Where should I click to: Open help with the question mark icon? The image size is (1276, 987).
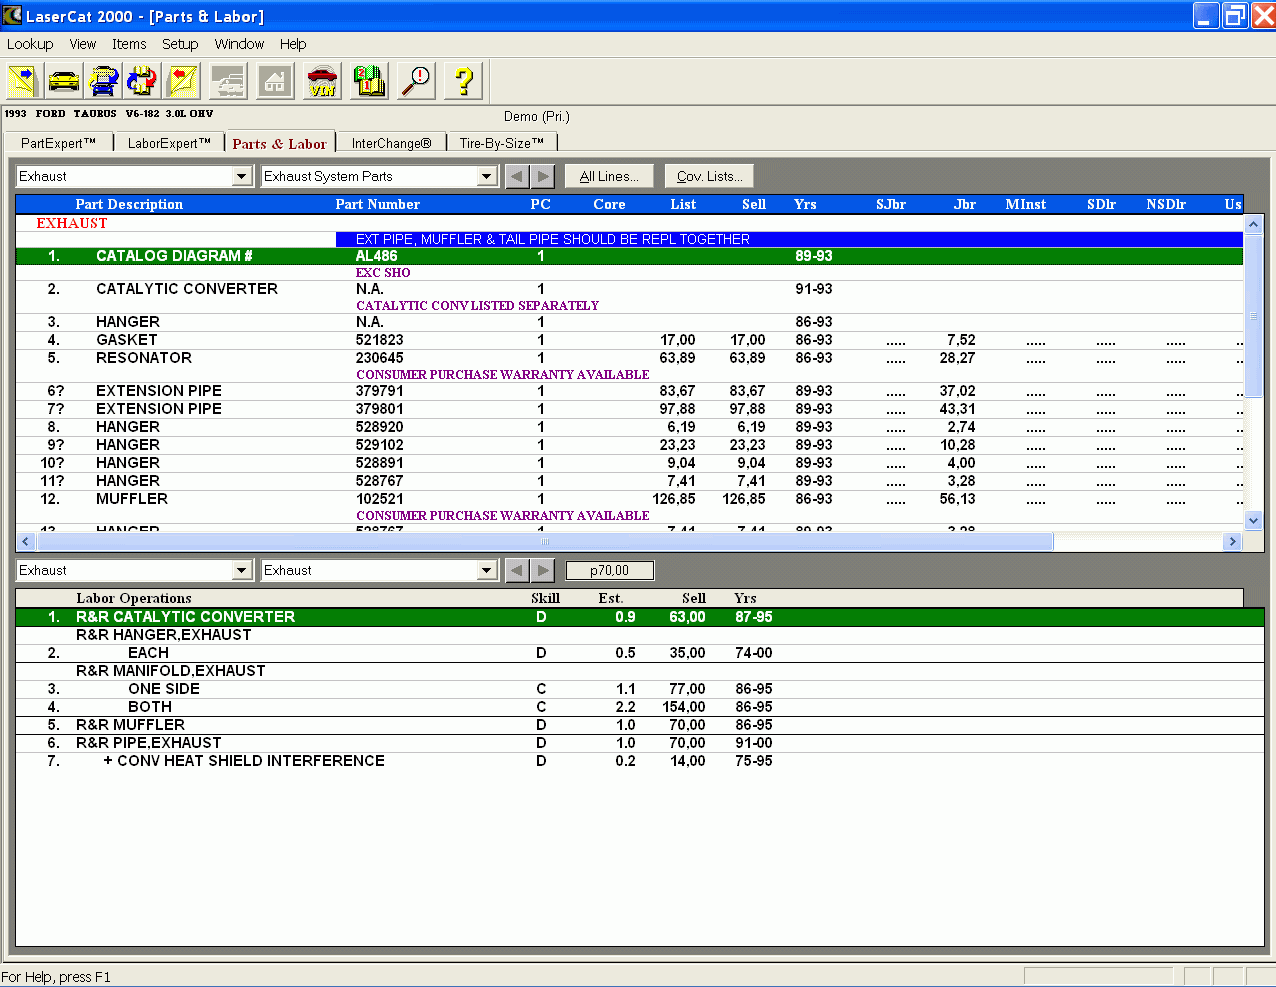tap(463, 81)
